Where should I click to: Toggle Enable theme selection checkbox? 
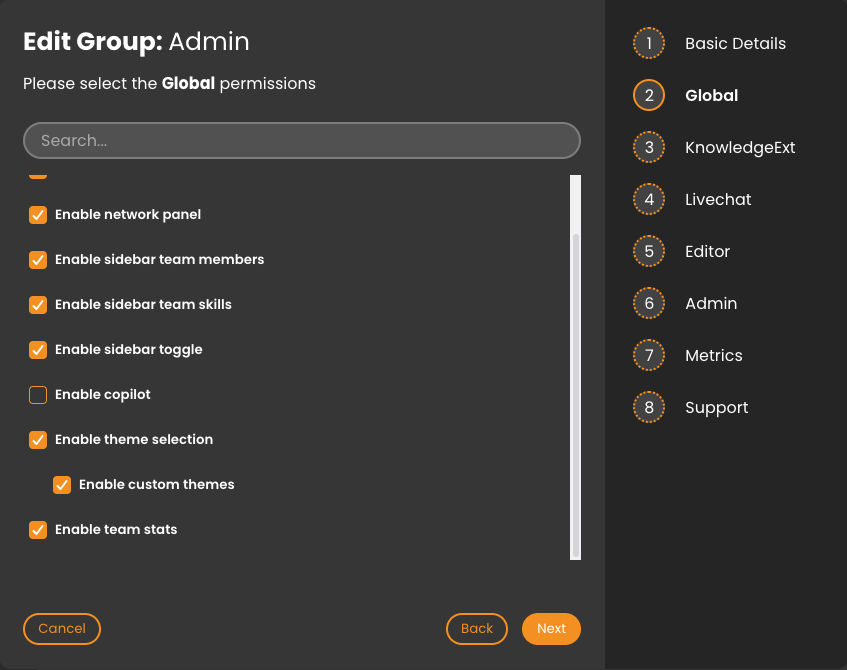[38, 440]
